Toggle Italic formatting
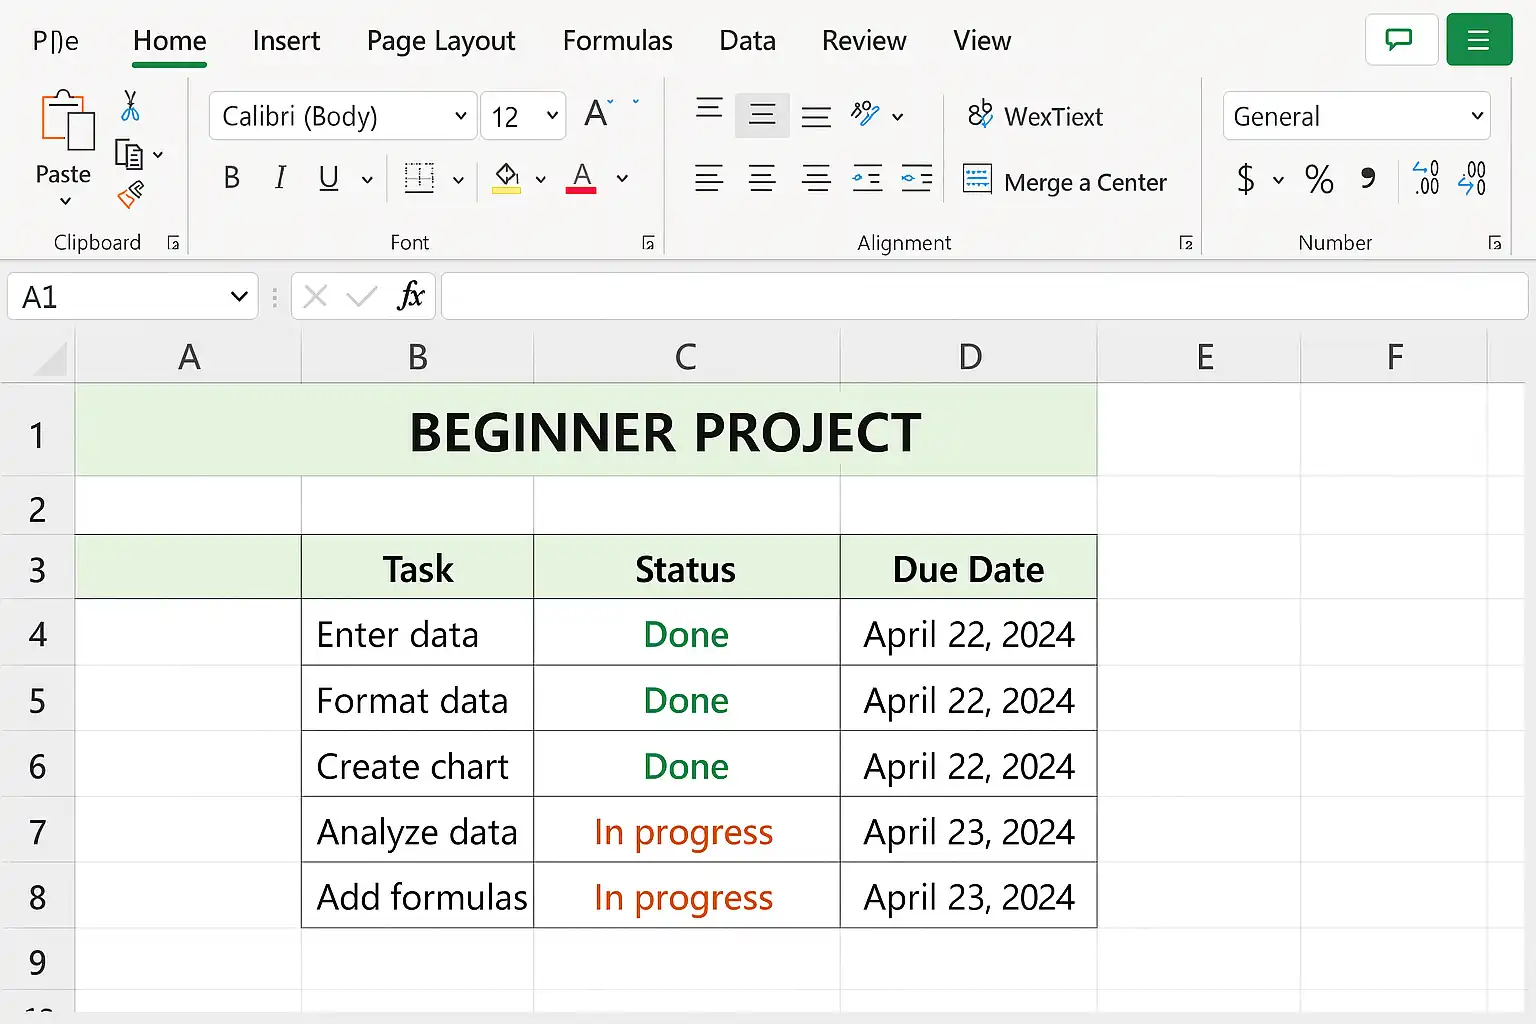This screenshot has width=1536, height=1024. tap(280, 178)
